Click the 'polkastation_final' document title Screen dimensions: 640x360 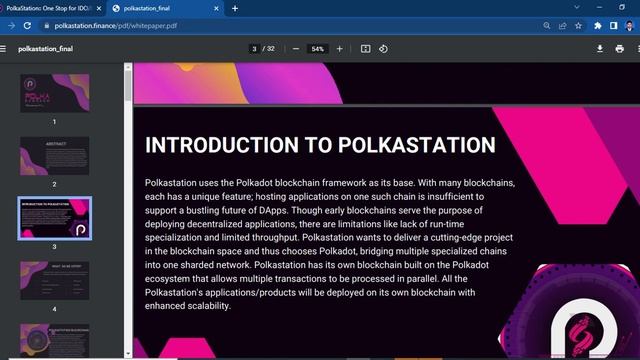coord(46,49)
